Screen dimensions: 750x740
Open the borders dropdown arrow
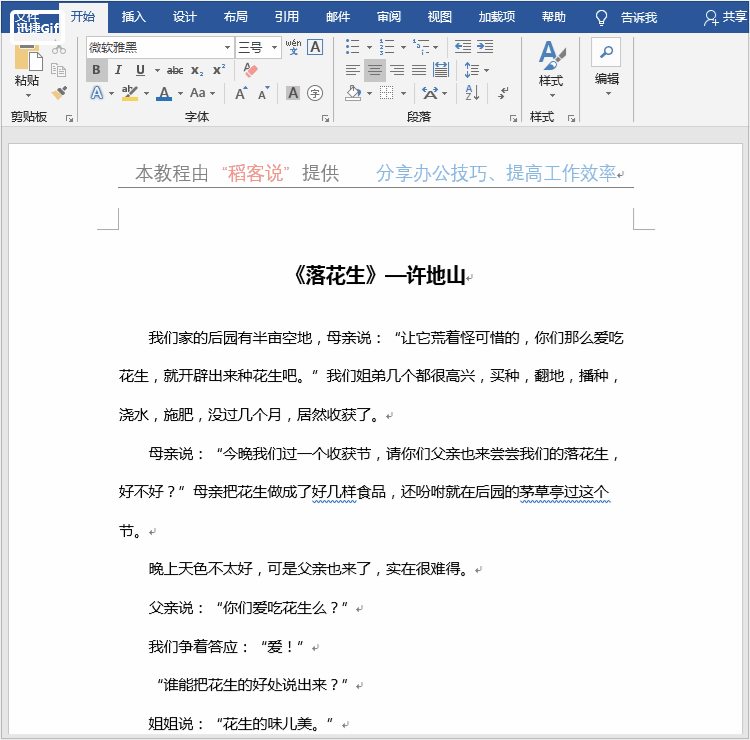click(x=403, y=93)
